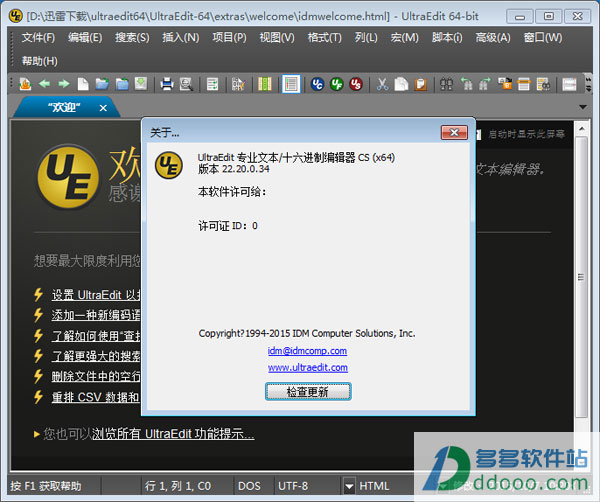This screenshot has width=600, height=502.
Task: Click the FTP close-folder toolbar icon
Action: [x=122, y=84]
